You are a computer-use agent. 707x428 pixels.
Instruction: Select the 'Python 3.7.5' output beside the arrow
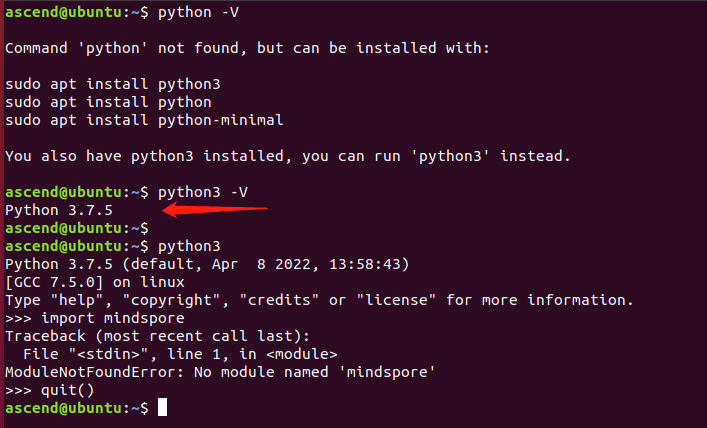[x=58, y=210]
